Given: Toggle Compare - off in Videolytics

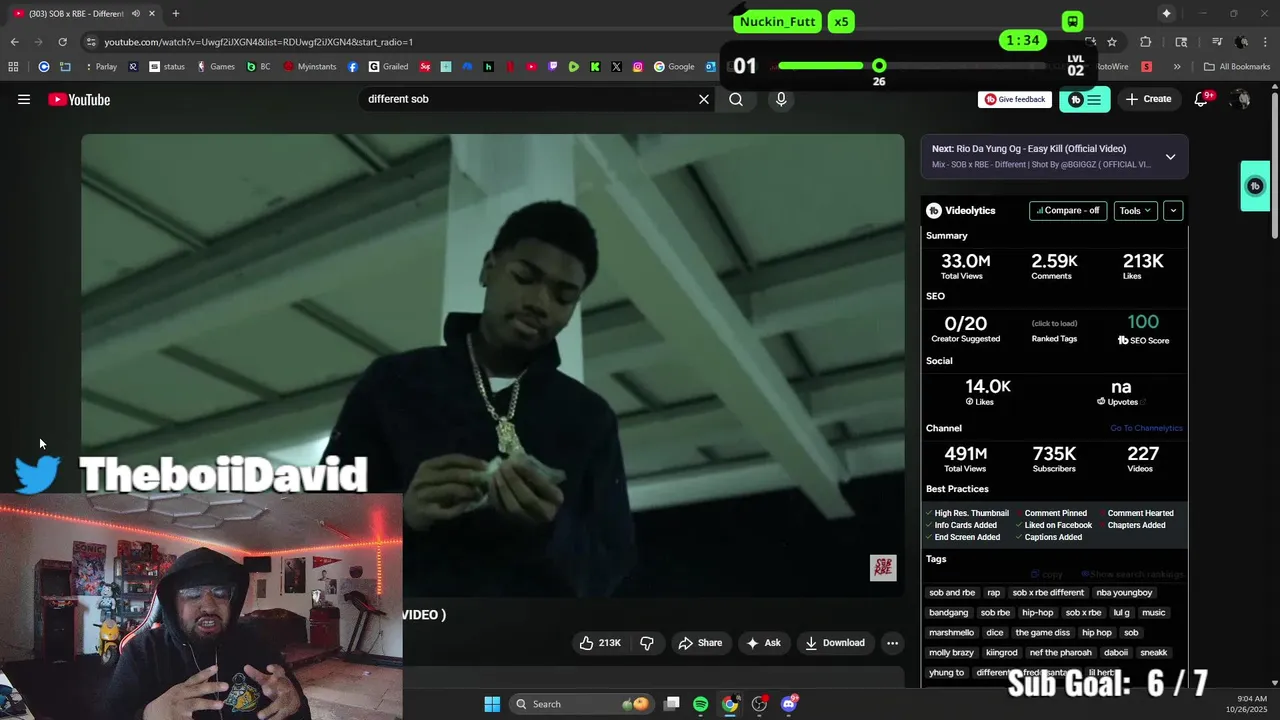Looking at the screenshot, I should click(1068, 210).
